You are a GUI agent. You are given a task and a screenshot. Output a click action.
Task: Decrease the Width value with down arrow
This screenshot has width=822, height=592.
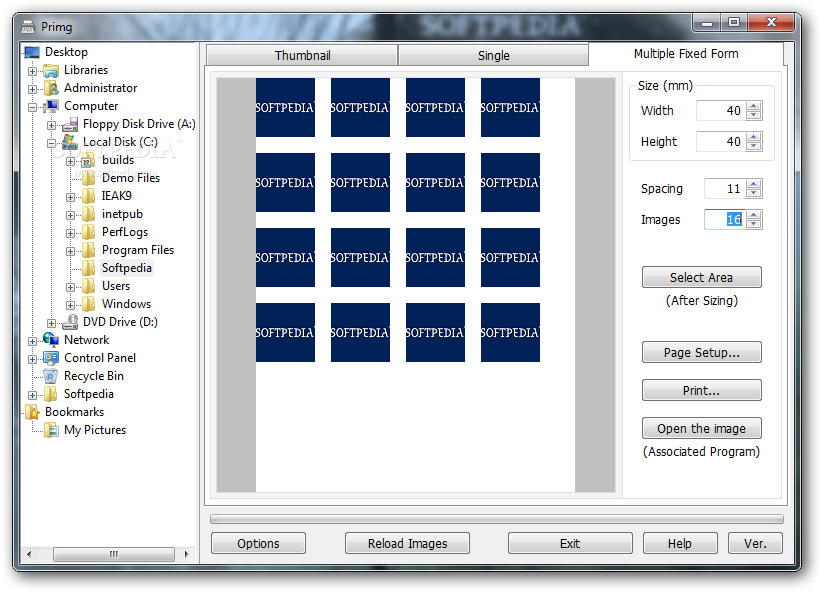coord(754,115)
